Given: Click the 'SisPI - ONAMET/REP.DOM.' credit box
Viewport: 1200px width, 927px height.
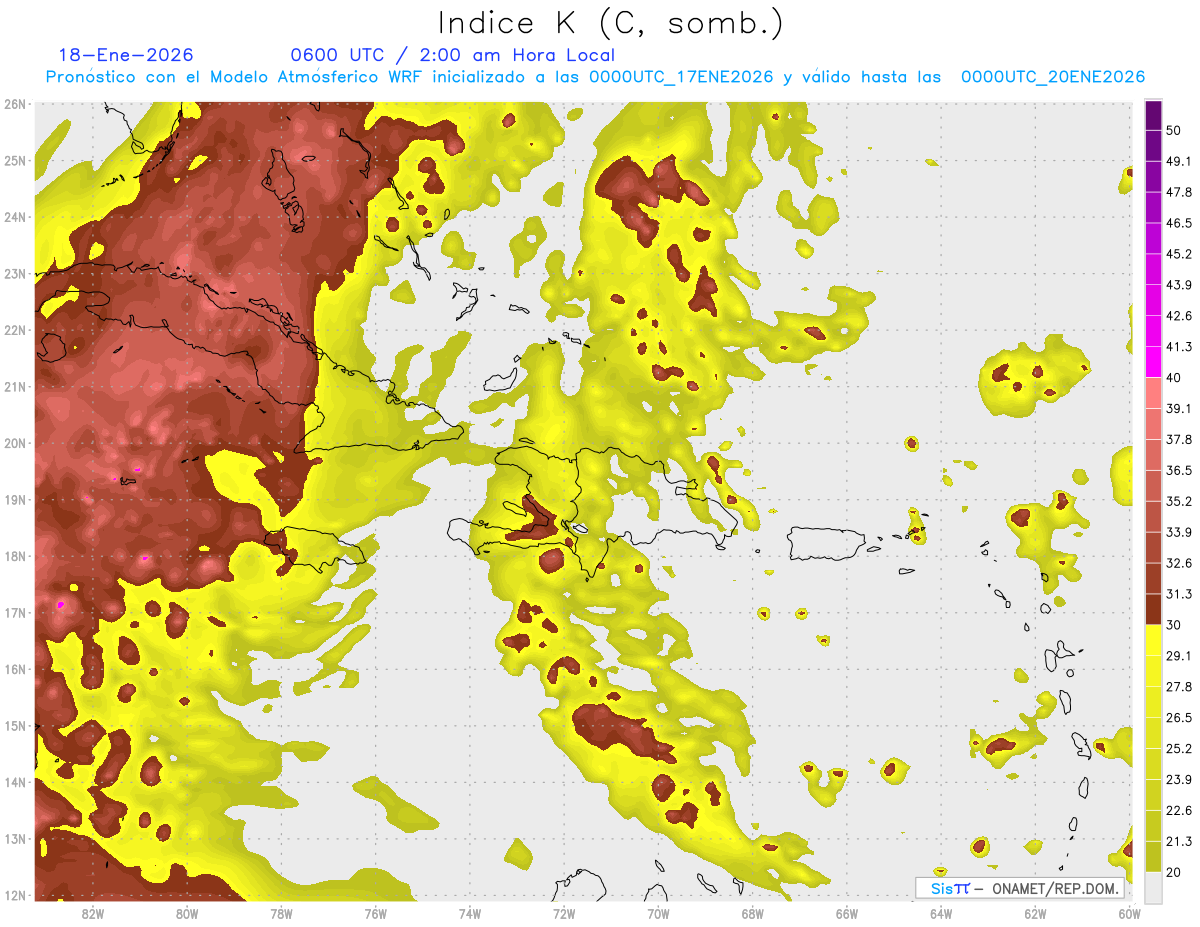Looking at the screenshot, I should click(1019, 888).
